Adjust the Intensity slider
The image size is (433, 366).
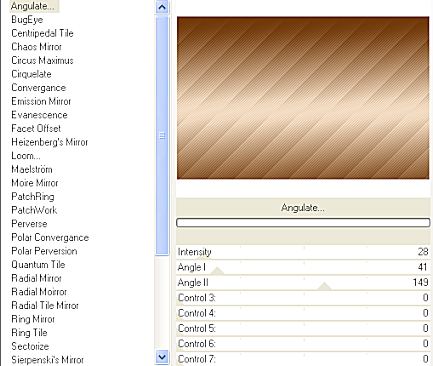point(303,252)
